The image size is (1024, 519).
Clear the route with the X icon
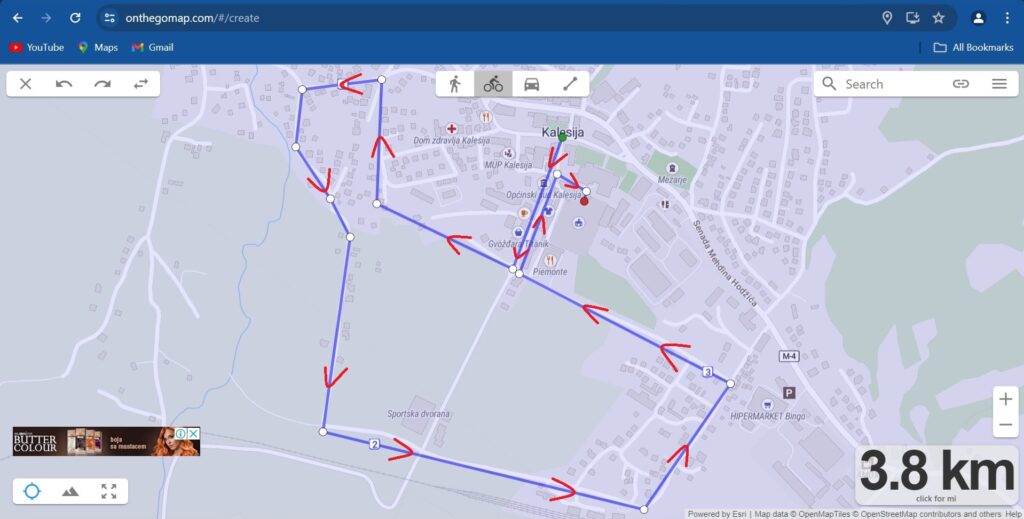pos(25,84)
